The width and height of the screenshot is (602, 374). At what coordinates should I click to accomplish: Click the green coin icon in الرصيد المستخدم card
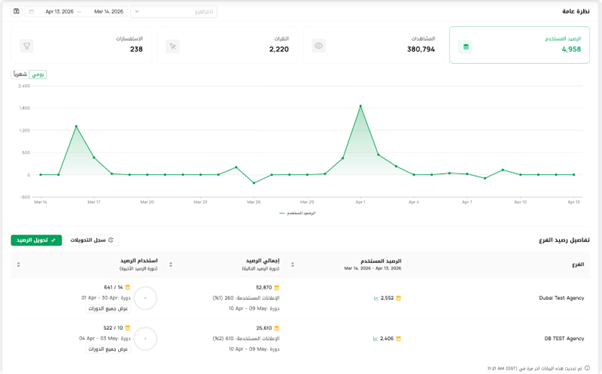coord(465,47)
